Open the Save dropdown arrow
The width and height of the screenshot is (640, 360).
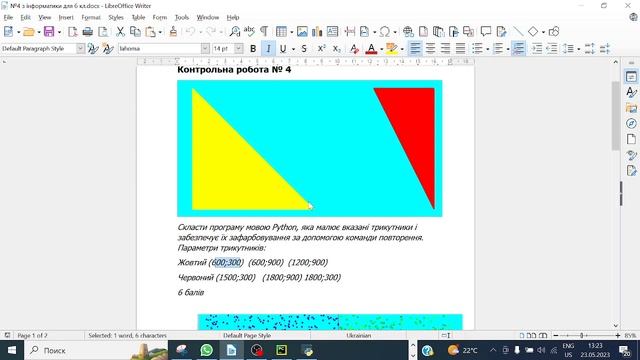(59, 32)
